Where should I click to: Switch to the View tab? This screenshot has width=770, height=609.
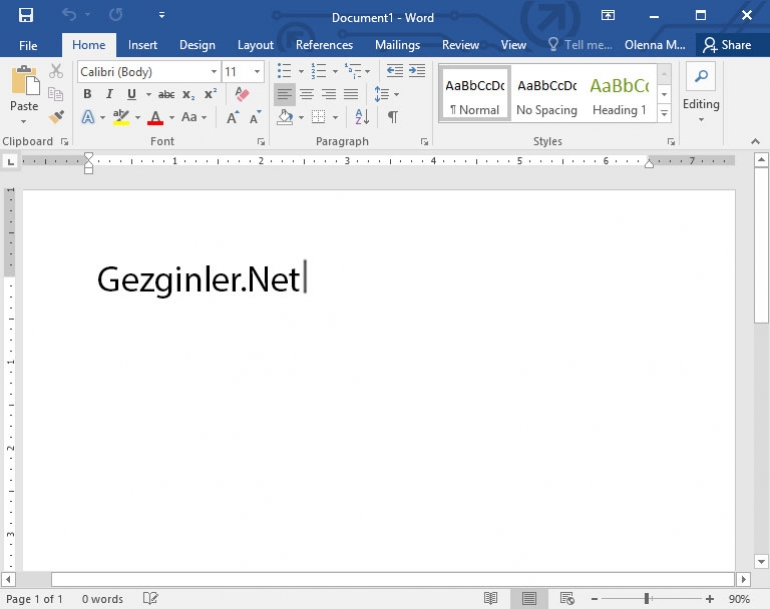click(x=513, y=45)
